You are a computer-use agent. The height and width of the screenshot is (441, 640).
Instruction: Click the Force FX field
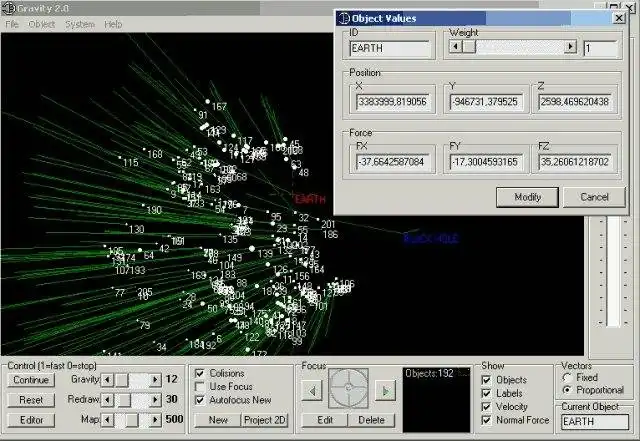[392, 162]
